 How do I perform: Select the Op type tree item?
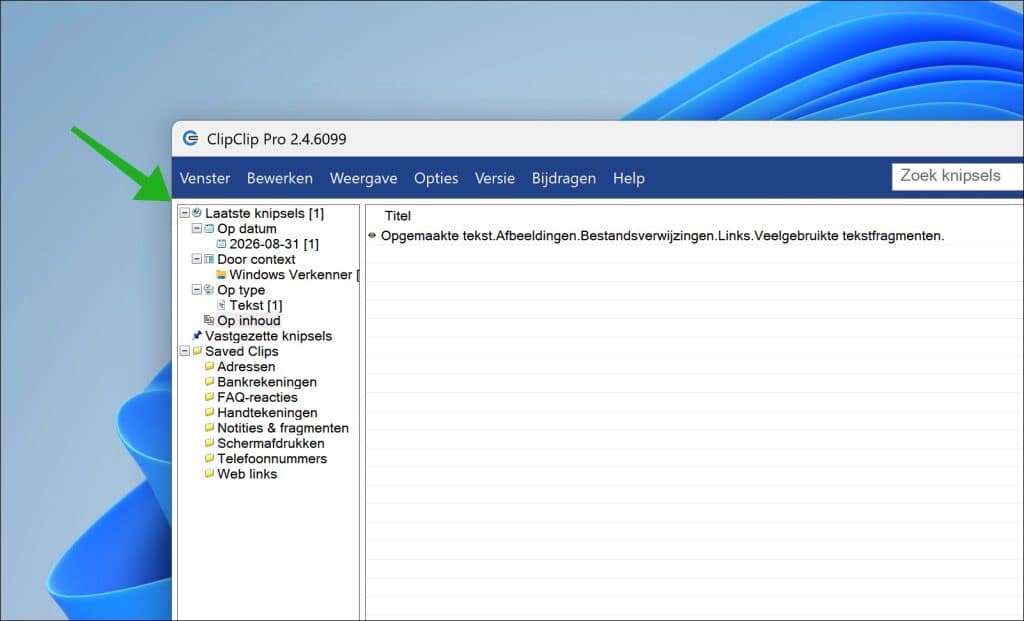click(241, 290)
